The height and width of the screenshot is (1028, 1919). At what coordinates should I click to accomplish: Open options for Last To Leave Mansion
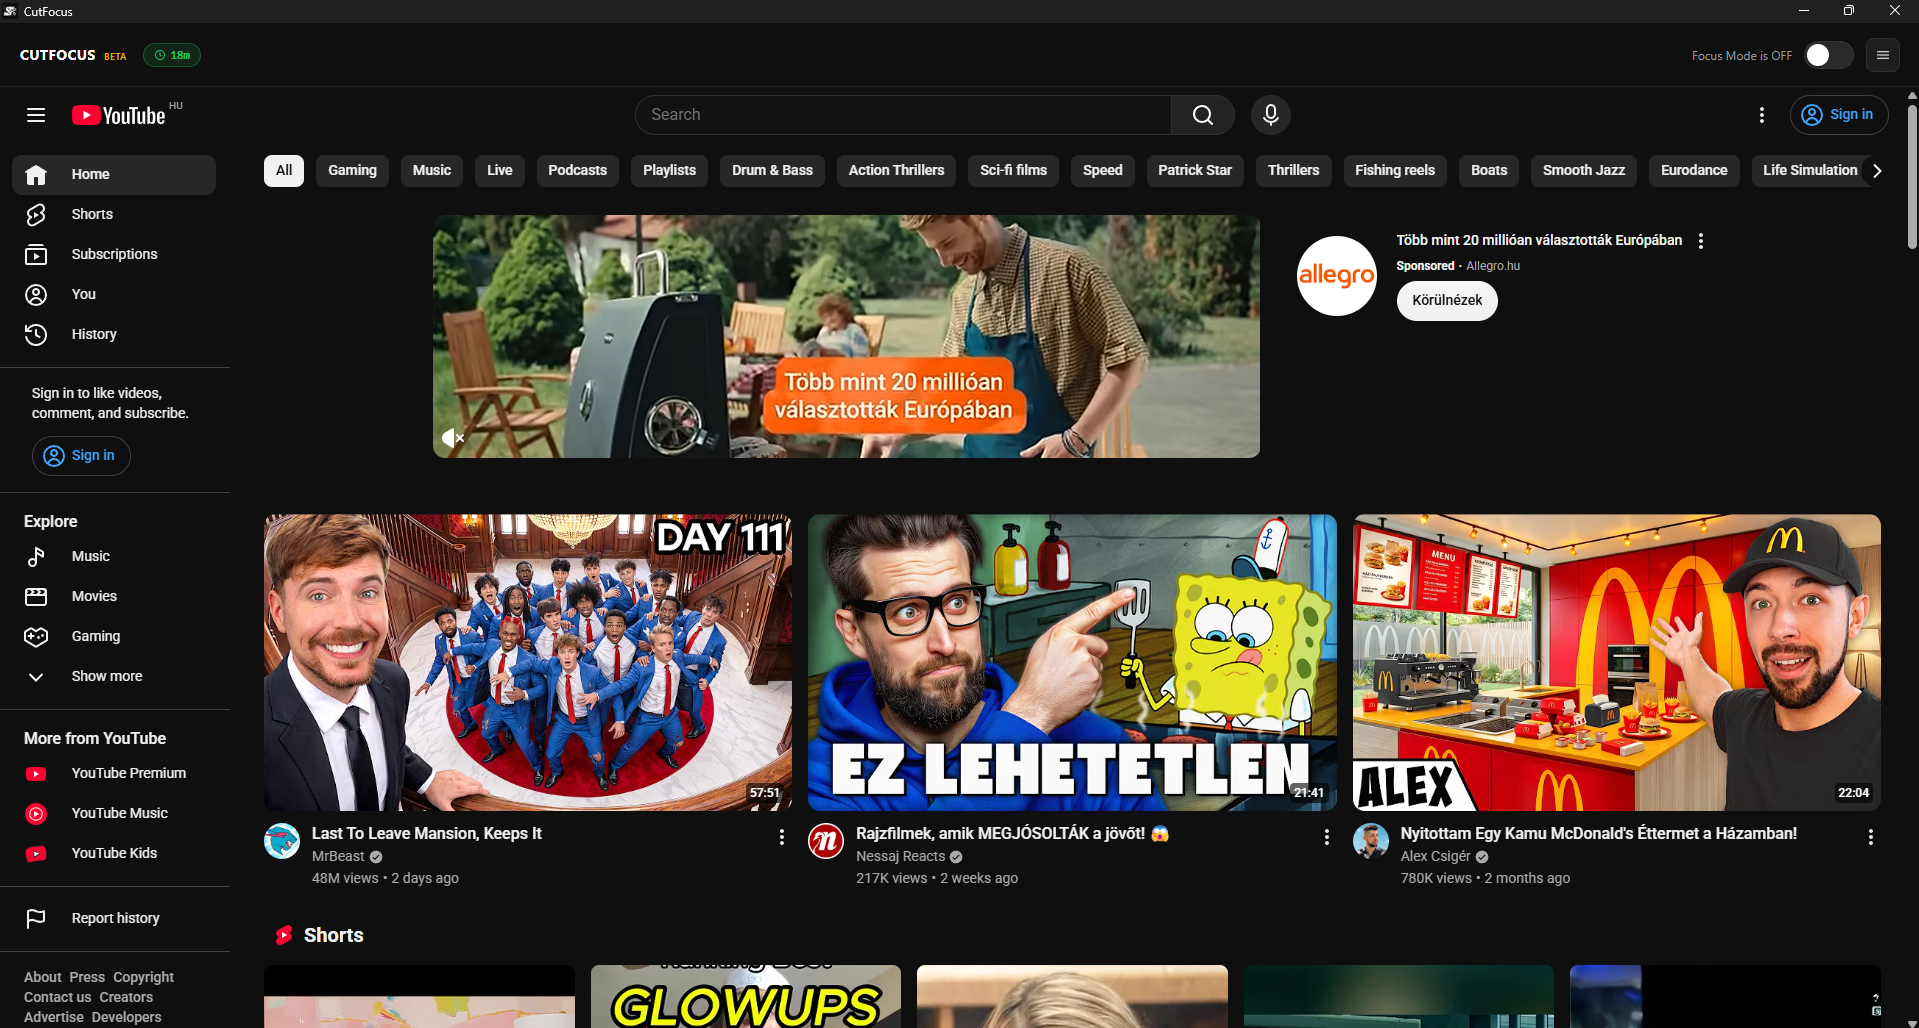tap(782, 837)
